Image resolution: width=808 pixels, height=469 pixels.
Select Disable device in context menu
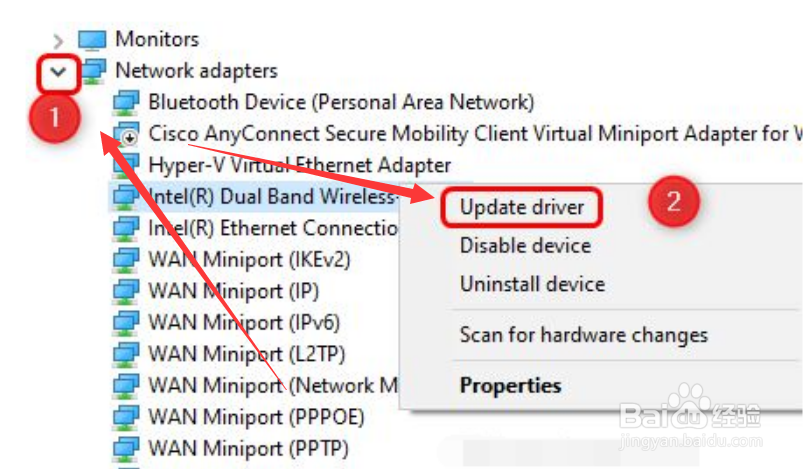(525, 245)
